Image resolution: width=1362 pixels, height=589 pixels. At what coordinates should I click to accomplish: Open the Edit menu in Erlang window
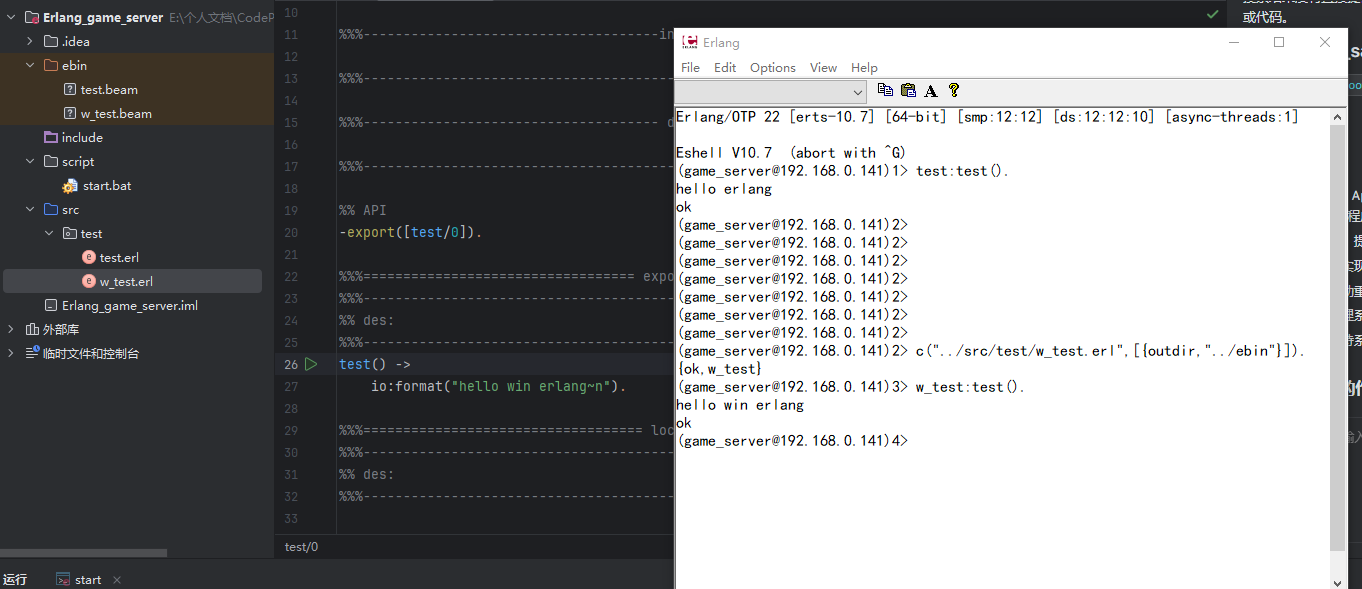coord(725,68)
